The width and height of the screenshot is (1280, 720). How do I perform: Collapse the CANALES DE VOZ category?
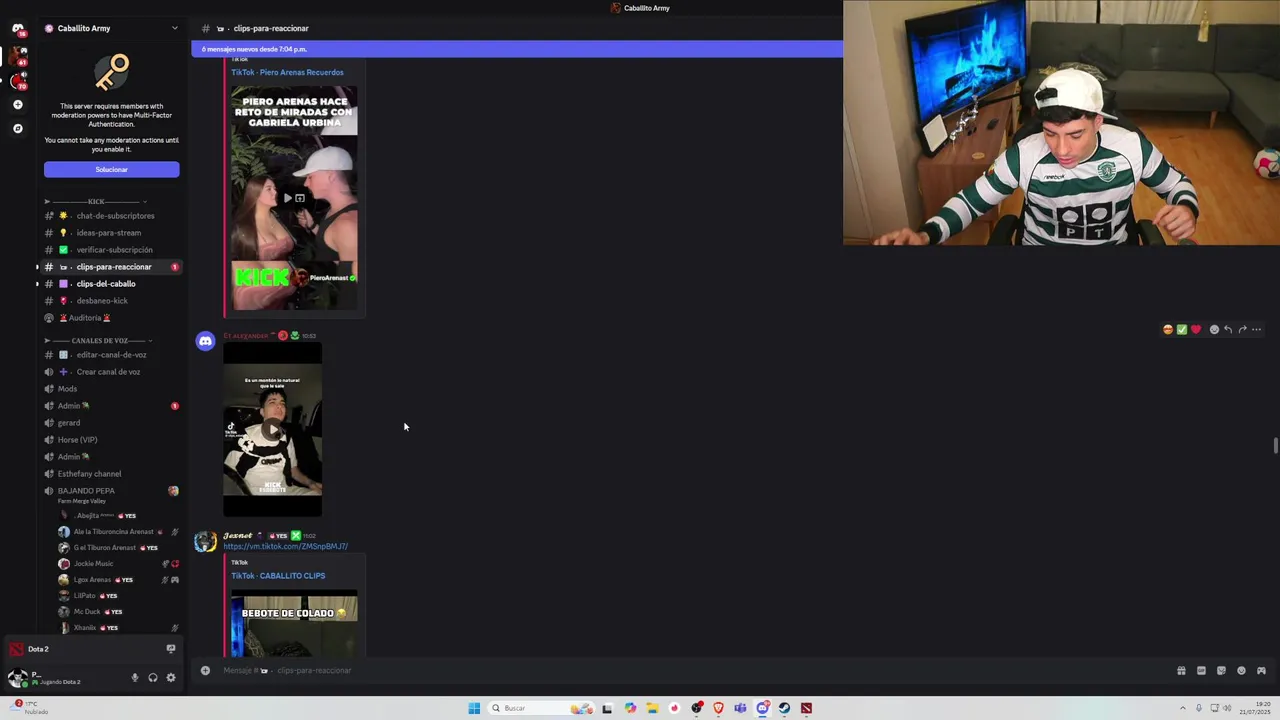(100, 341)
